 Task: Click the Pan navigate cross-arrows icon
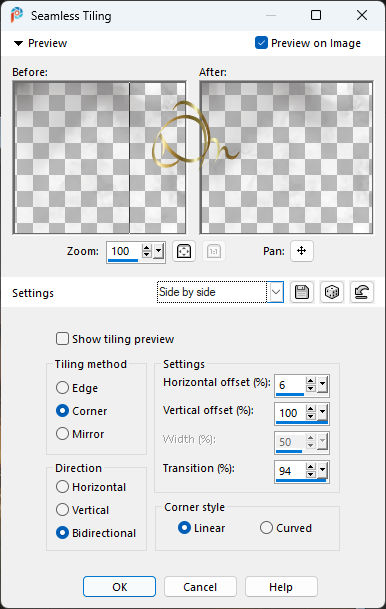[302, 251]
